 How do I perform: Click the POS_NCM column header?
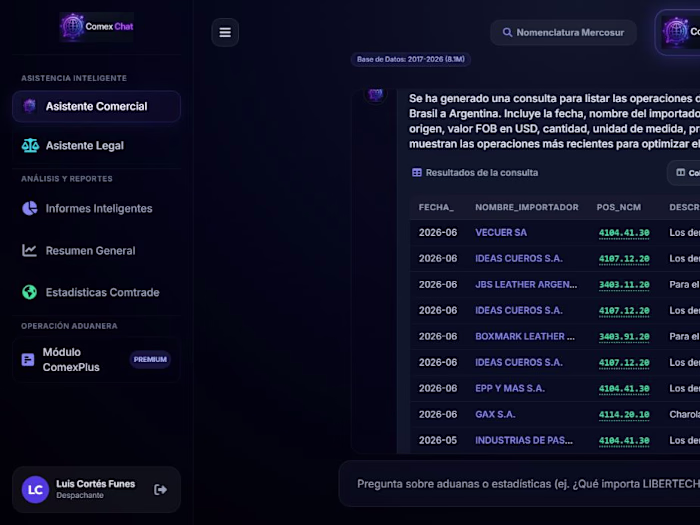coord(619,207)
